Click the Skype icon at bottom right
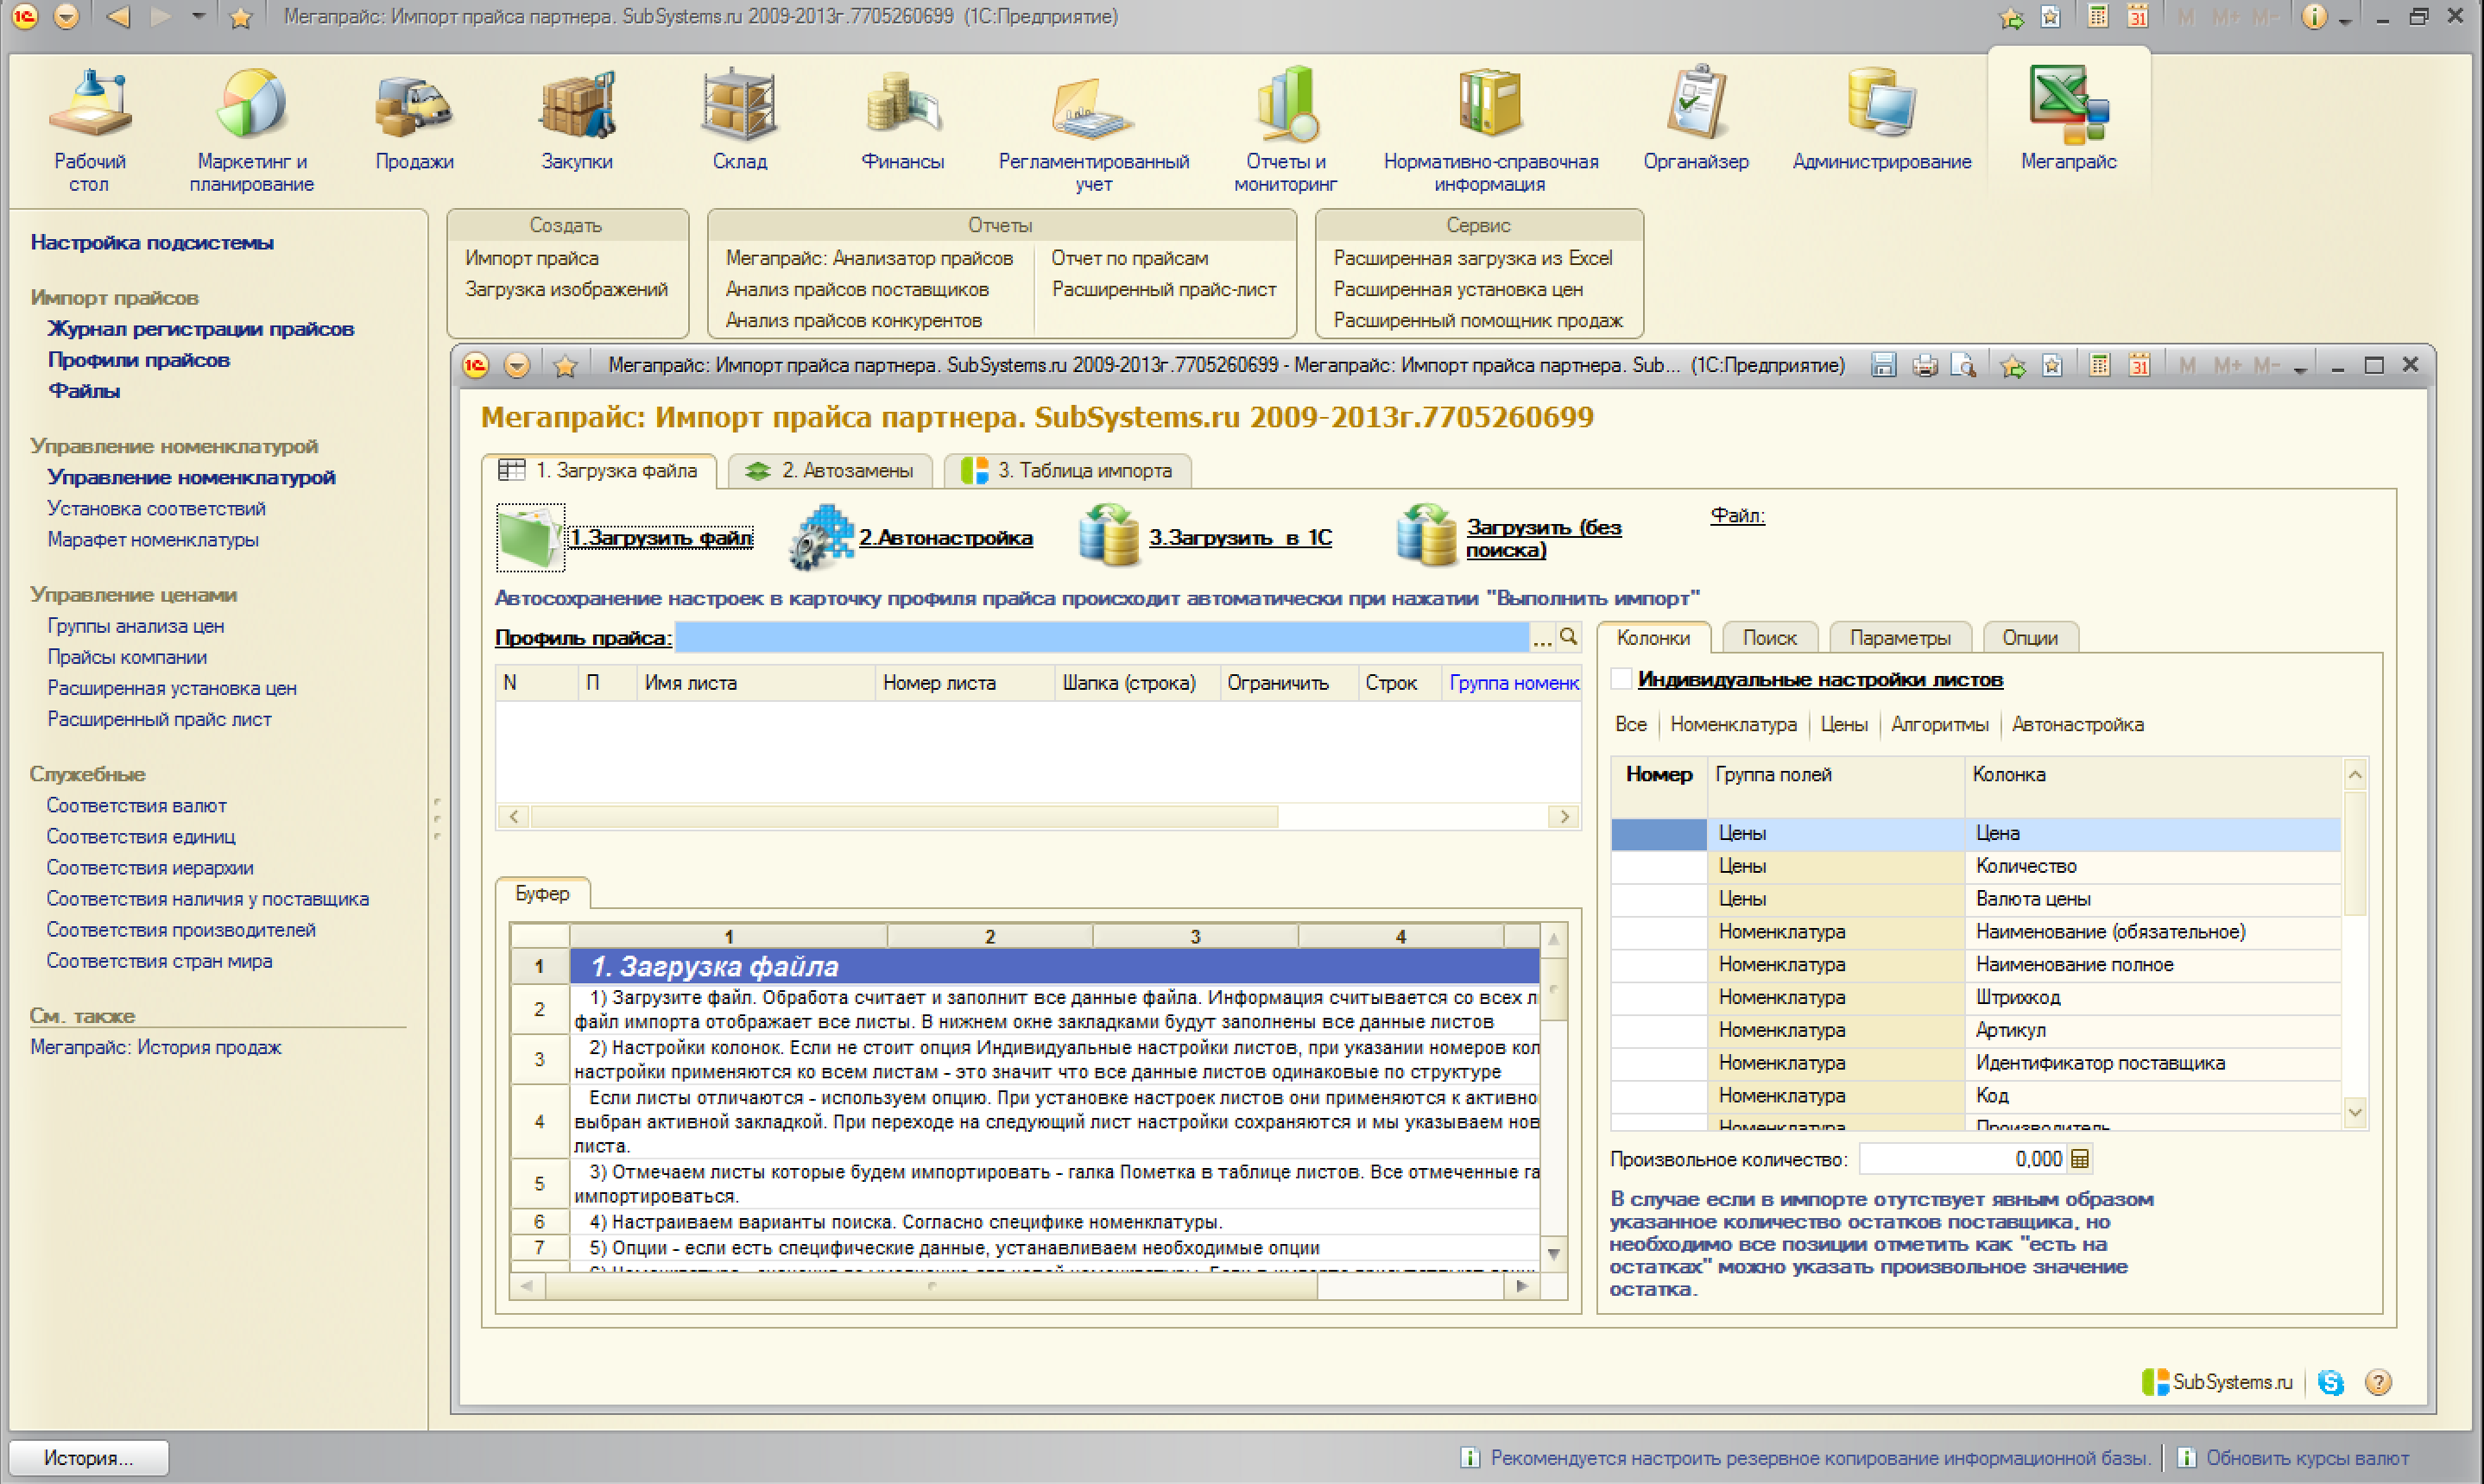Viewport: 2484px width, 1484px height. [x=2330, y=1382]
